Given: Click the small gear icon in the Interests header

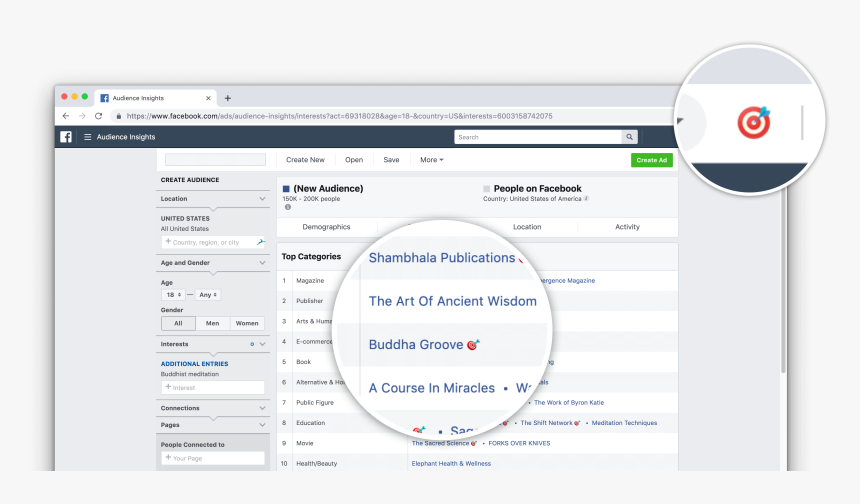Looking at the screenshot, I should coord(252,344).
